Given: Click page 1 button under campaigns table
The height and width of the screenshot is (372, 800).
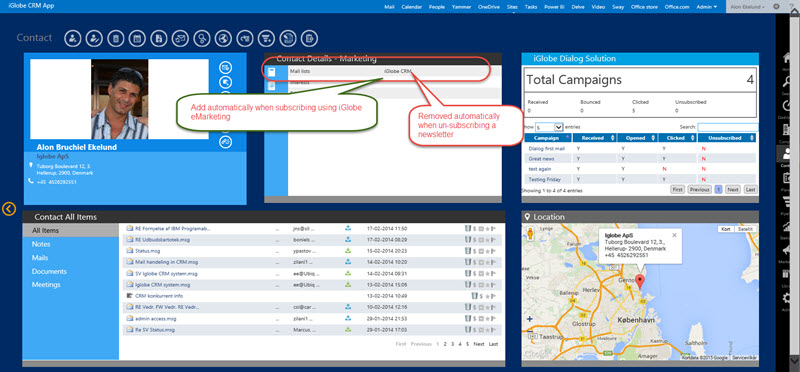Looking at the screenshot, I should [x=718, y=189].
